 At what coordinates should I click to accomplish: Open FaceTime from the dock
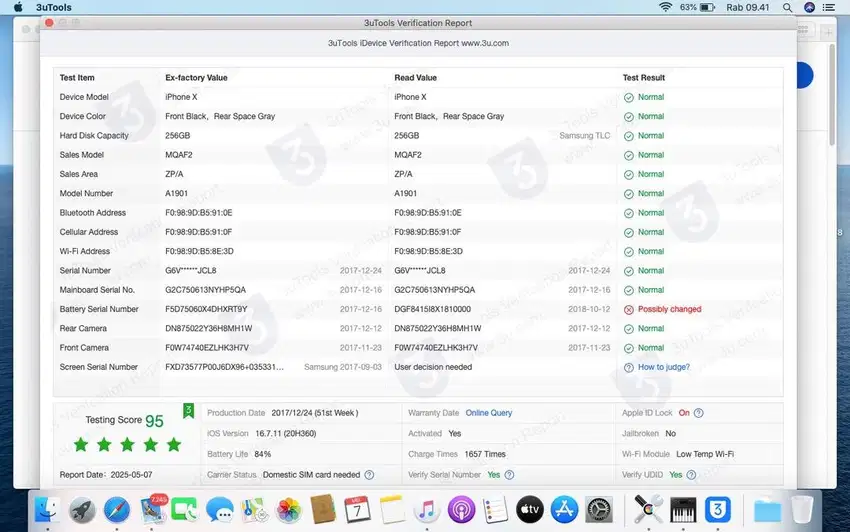(185, 510)
